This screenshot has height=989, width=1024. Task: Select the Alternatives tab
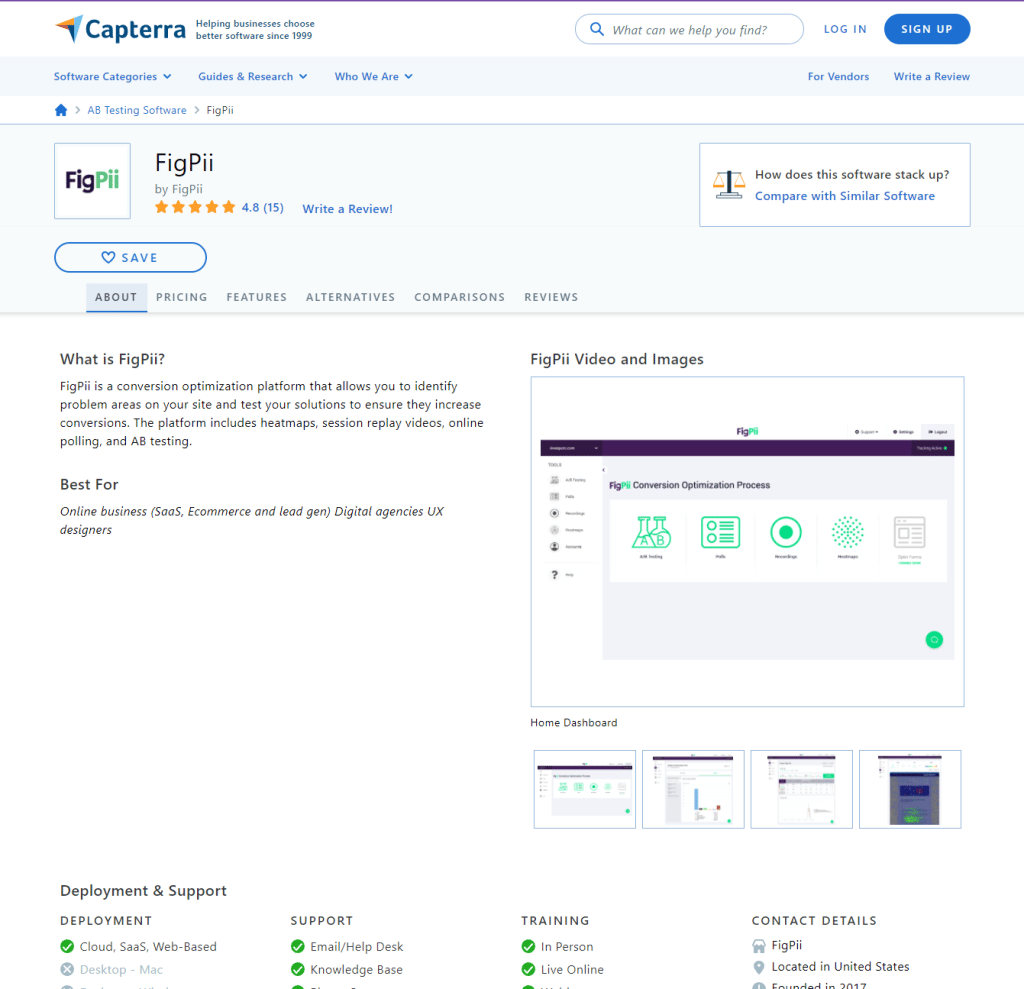(350, 297)
